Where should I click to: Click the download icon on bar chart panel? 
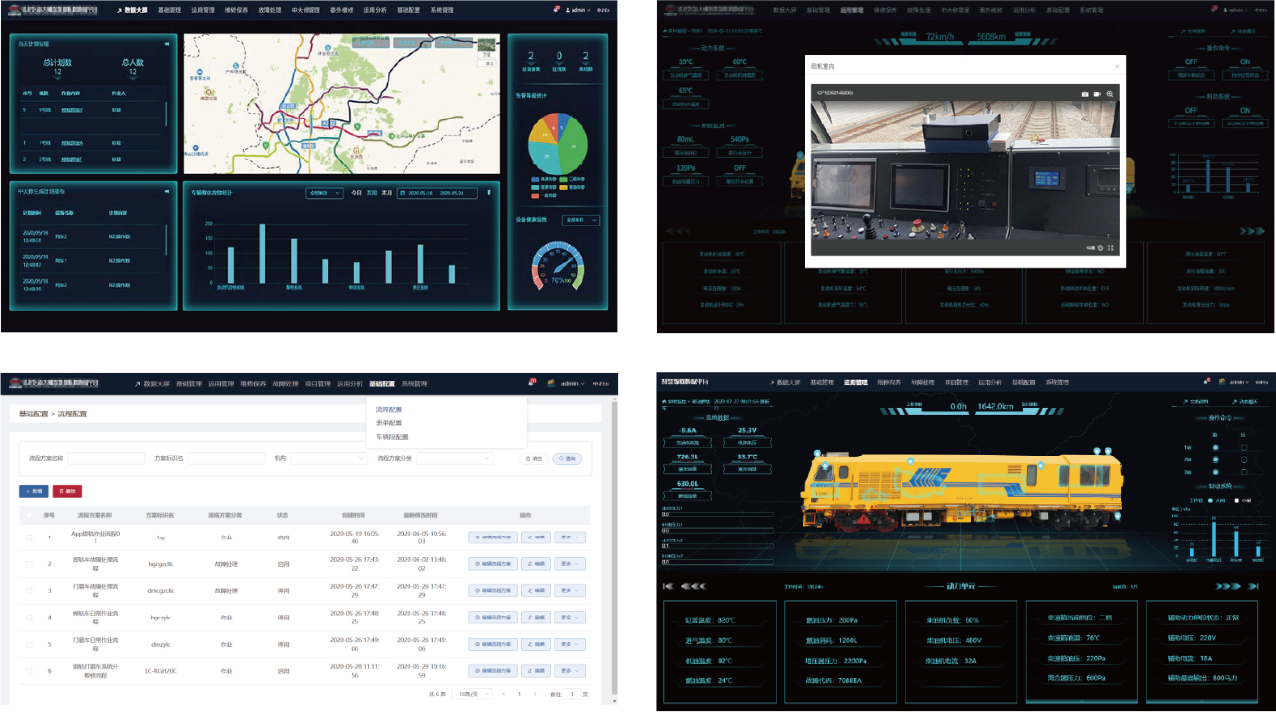[489, 193]
